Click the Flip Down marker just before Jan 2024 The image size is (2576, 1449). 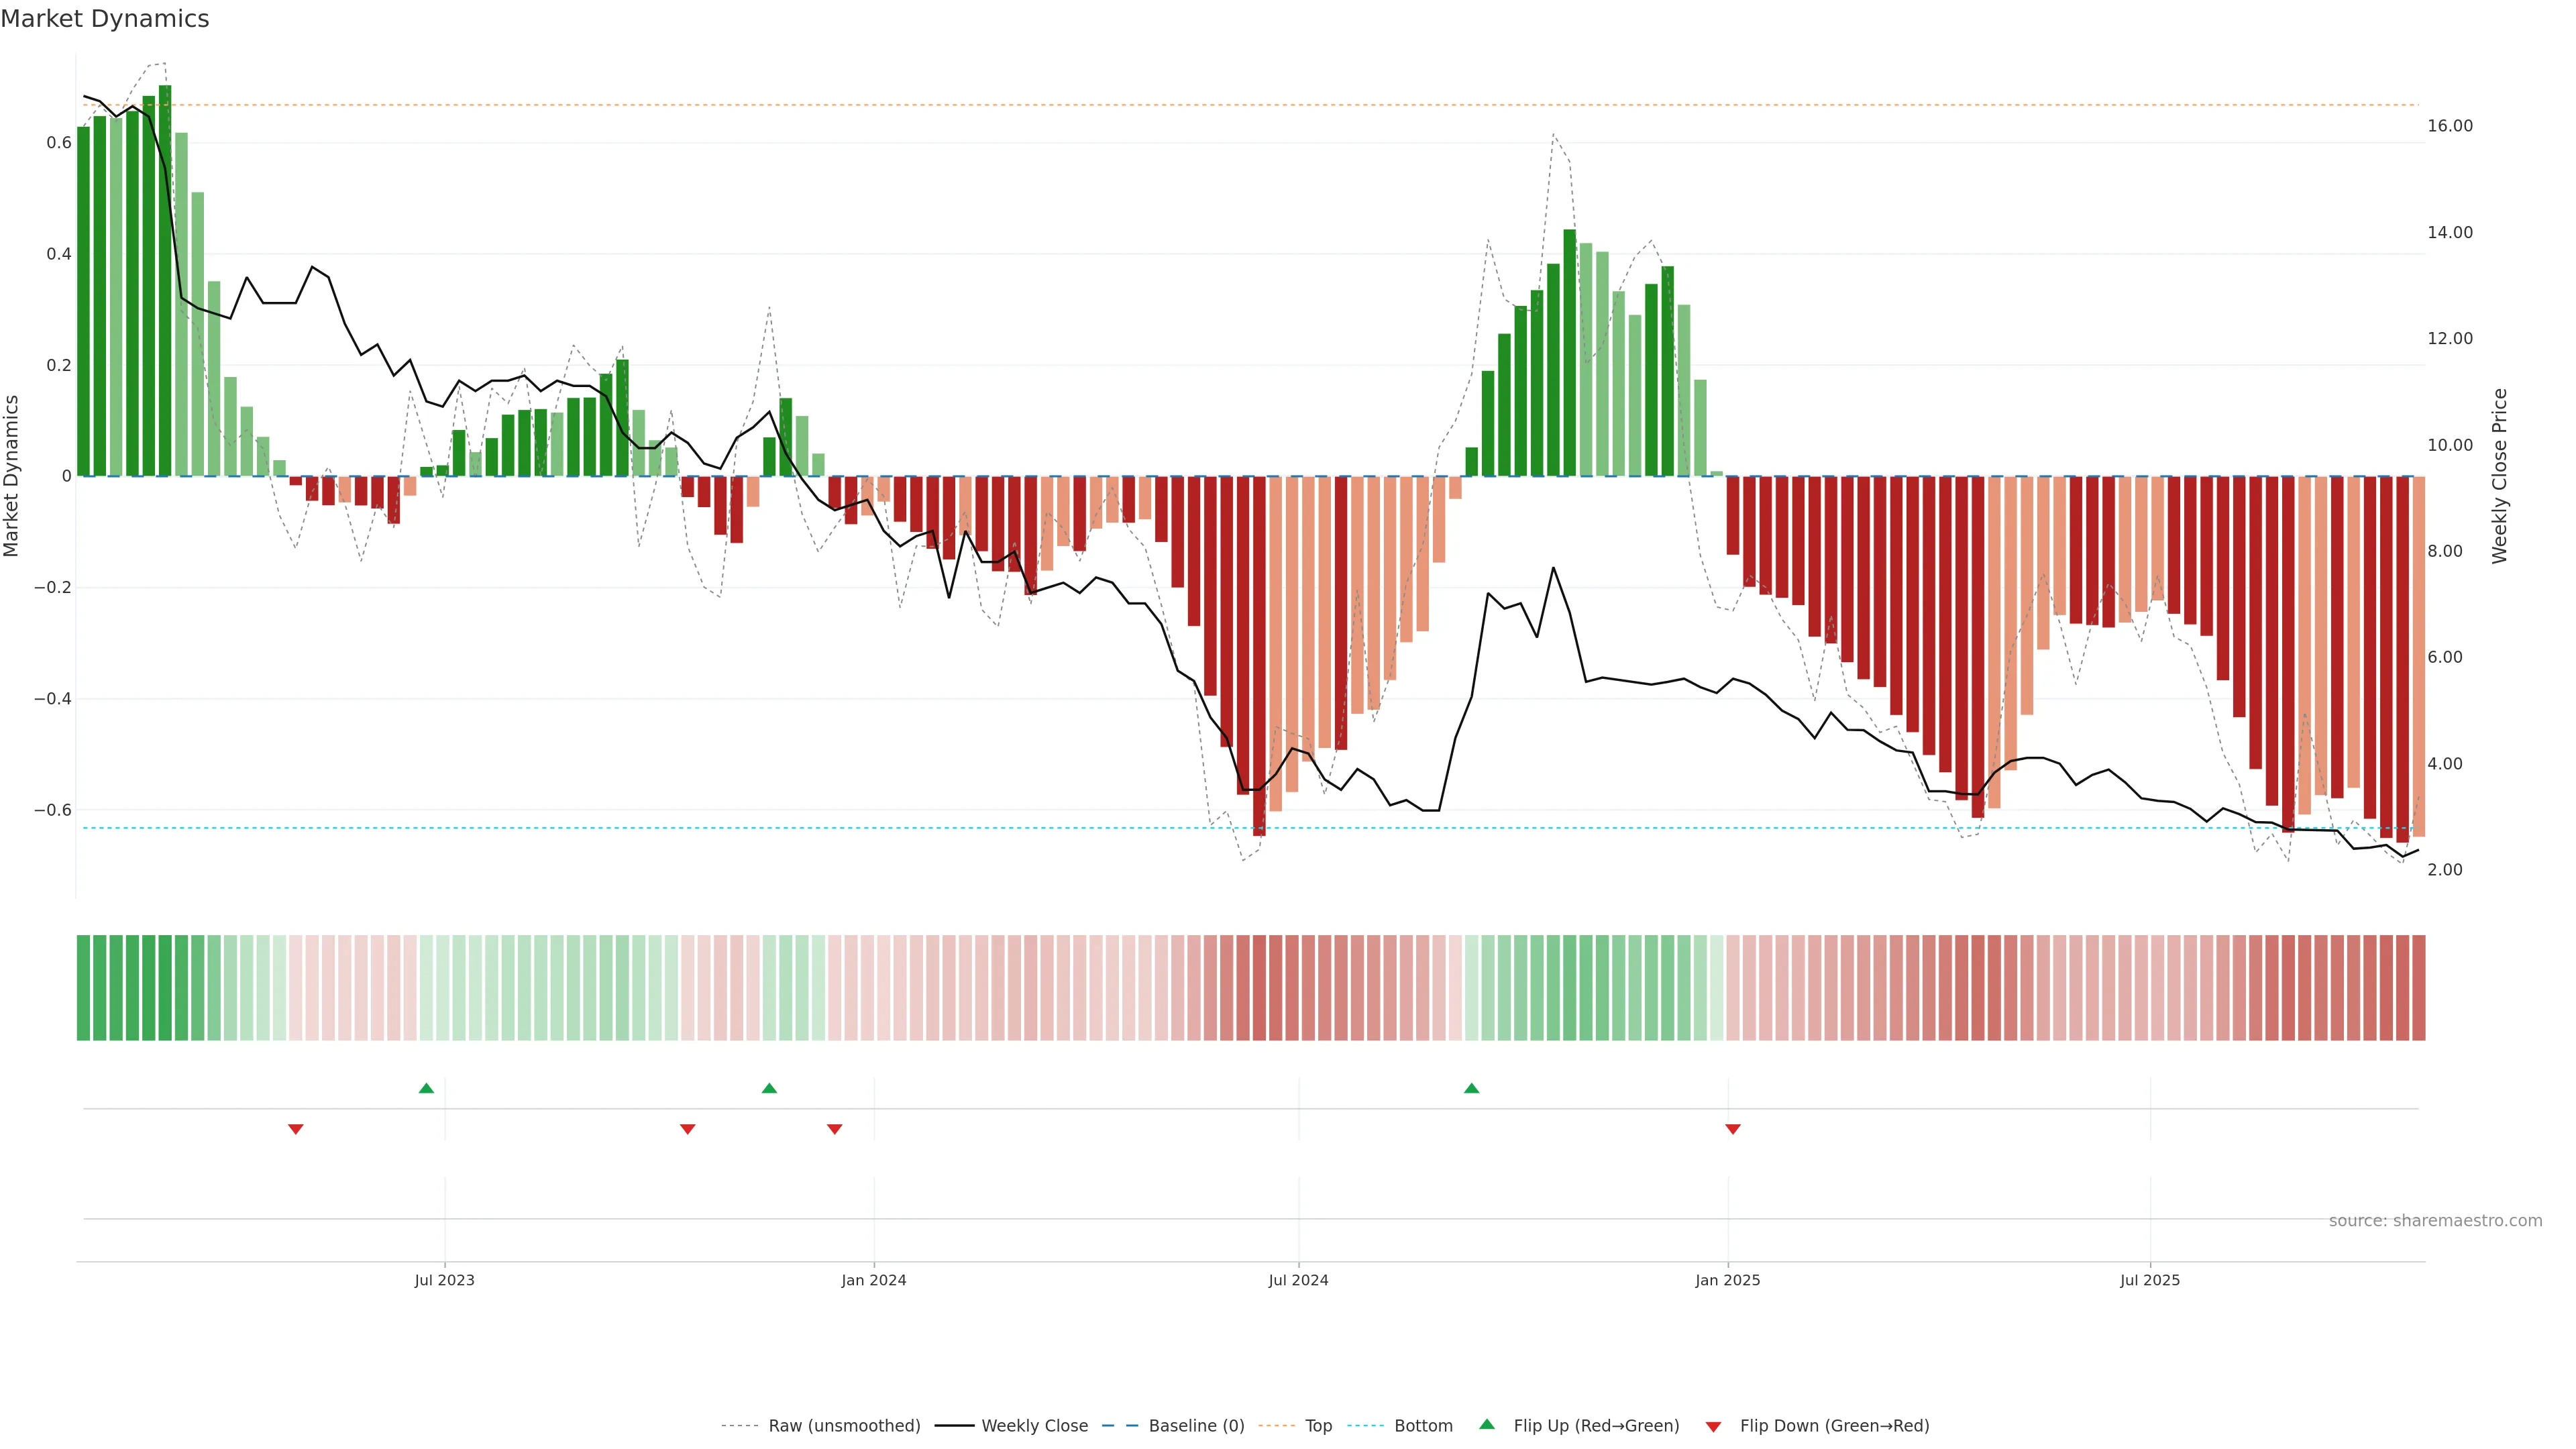[x=835, y=1129]
